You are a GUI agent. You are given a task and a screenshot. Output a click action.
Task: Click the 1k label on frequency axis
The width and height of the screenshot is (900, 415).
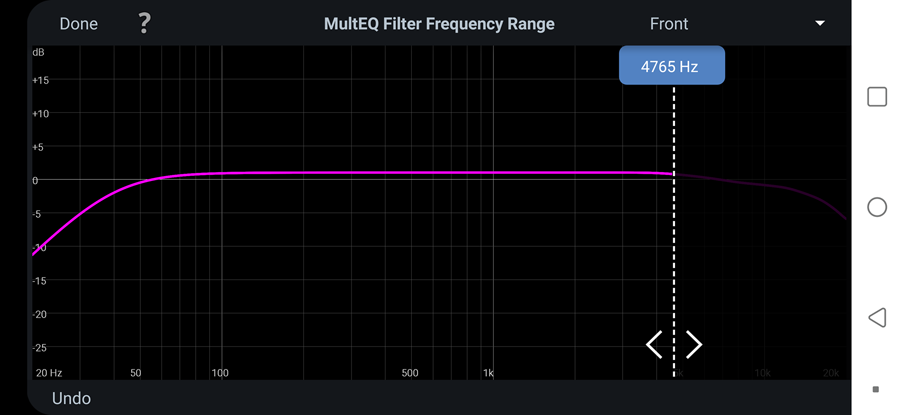tap(488, 373)
